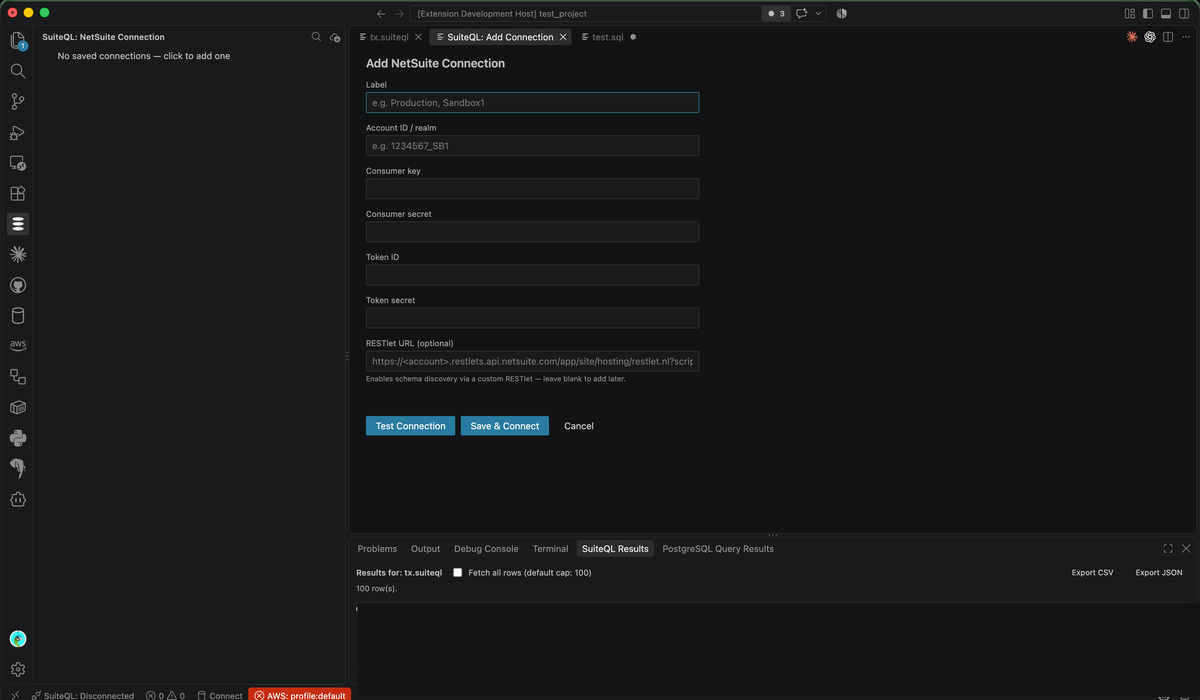Open the Remote Explorer view
Screen dimensions: 1200x700
tap(17, 163)
